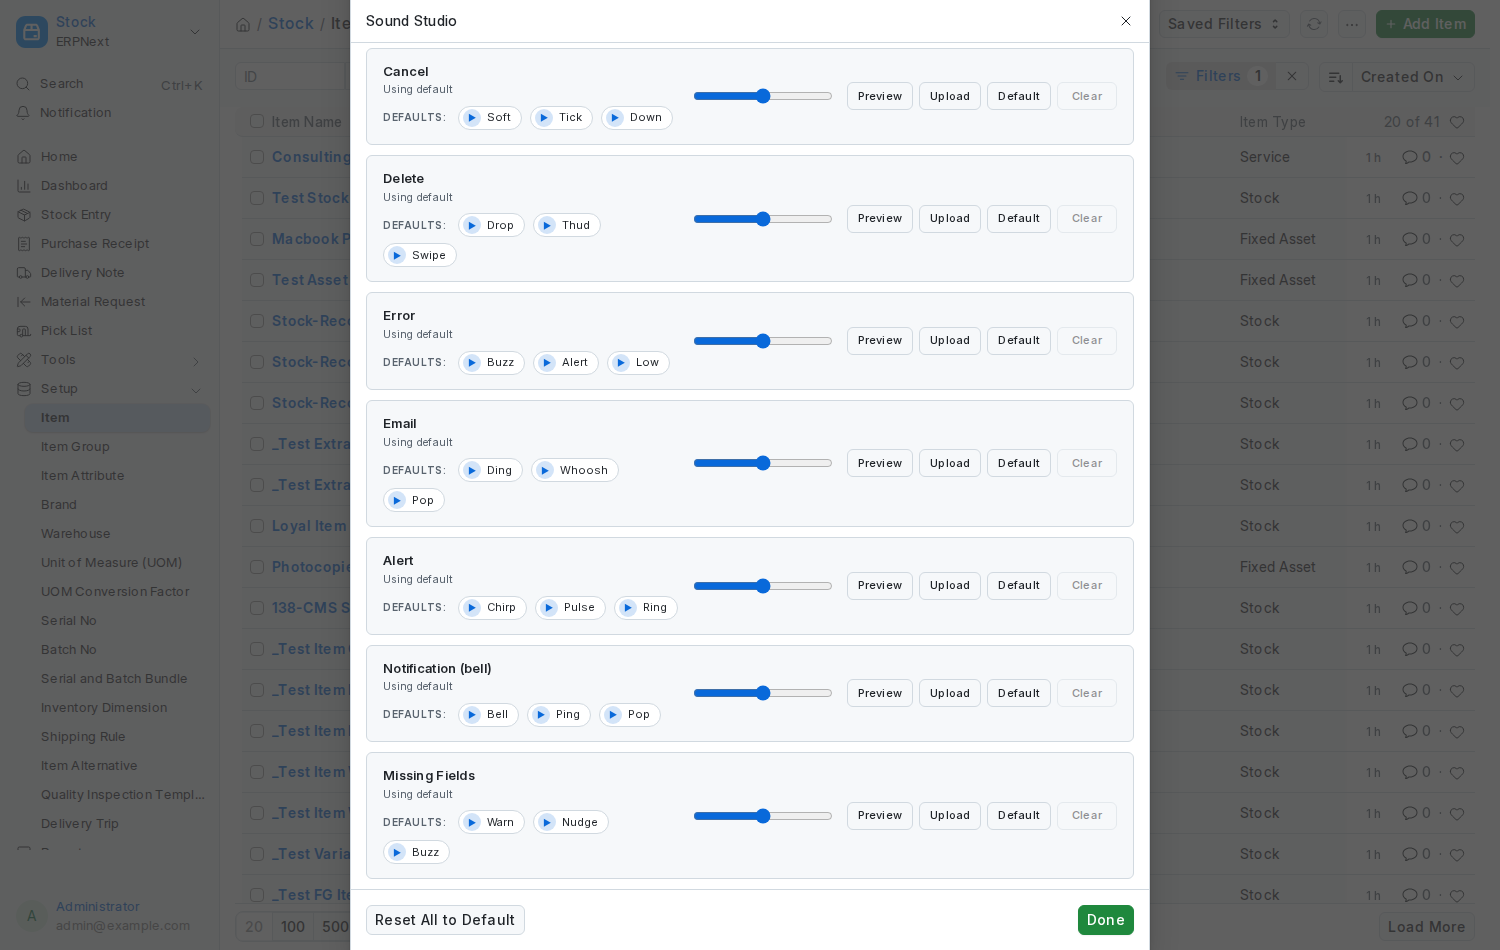Play the Alert default chip under Error

point(566,363)
